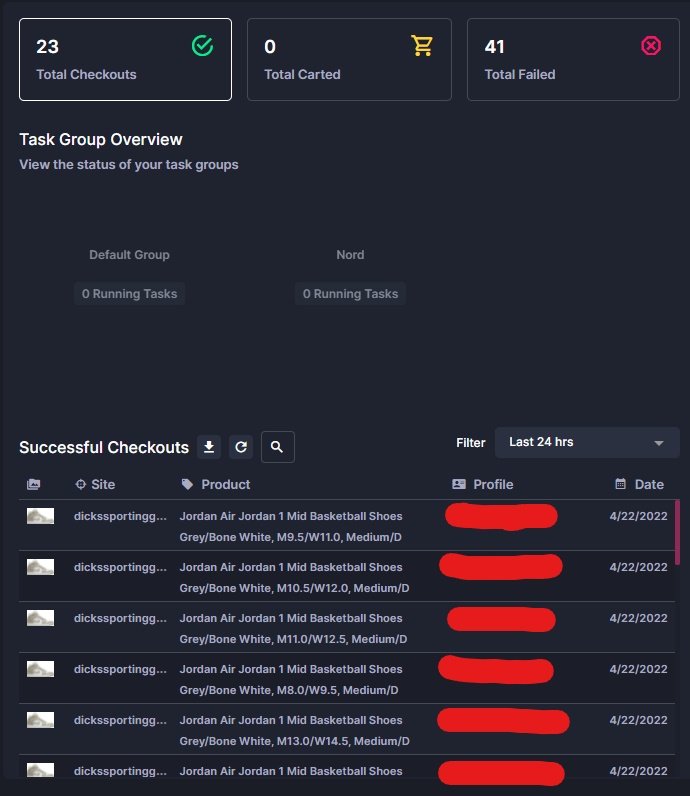This screenshot has height=796, width=690.
Task: Click product text 'Grey/Bone White, M9.5/W11.0, Medium/D'
Action: pos(290,537)
